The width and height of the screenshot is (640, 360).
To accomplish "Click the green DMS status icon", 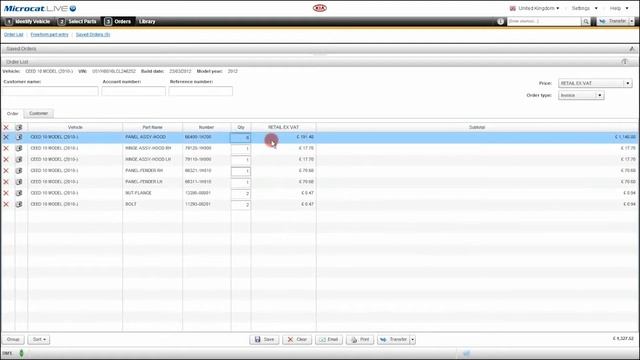I will click(21, 353).
